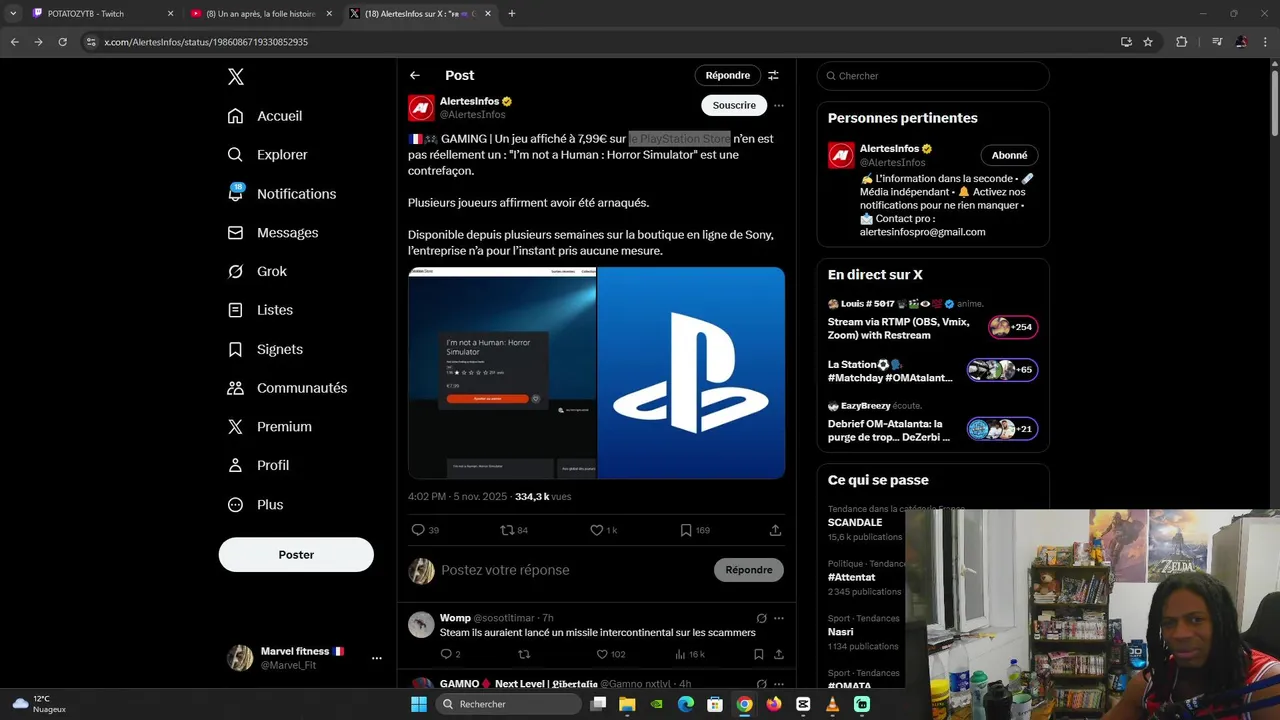Open EazyBreezy Debrief OM-Atalanta space
This screenshot has width=1280, height=720.
(x=933, y=423)
